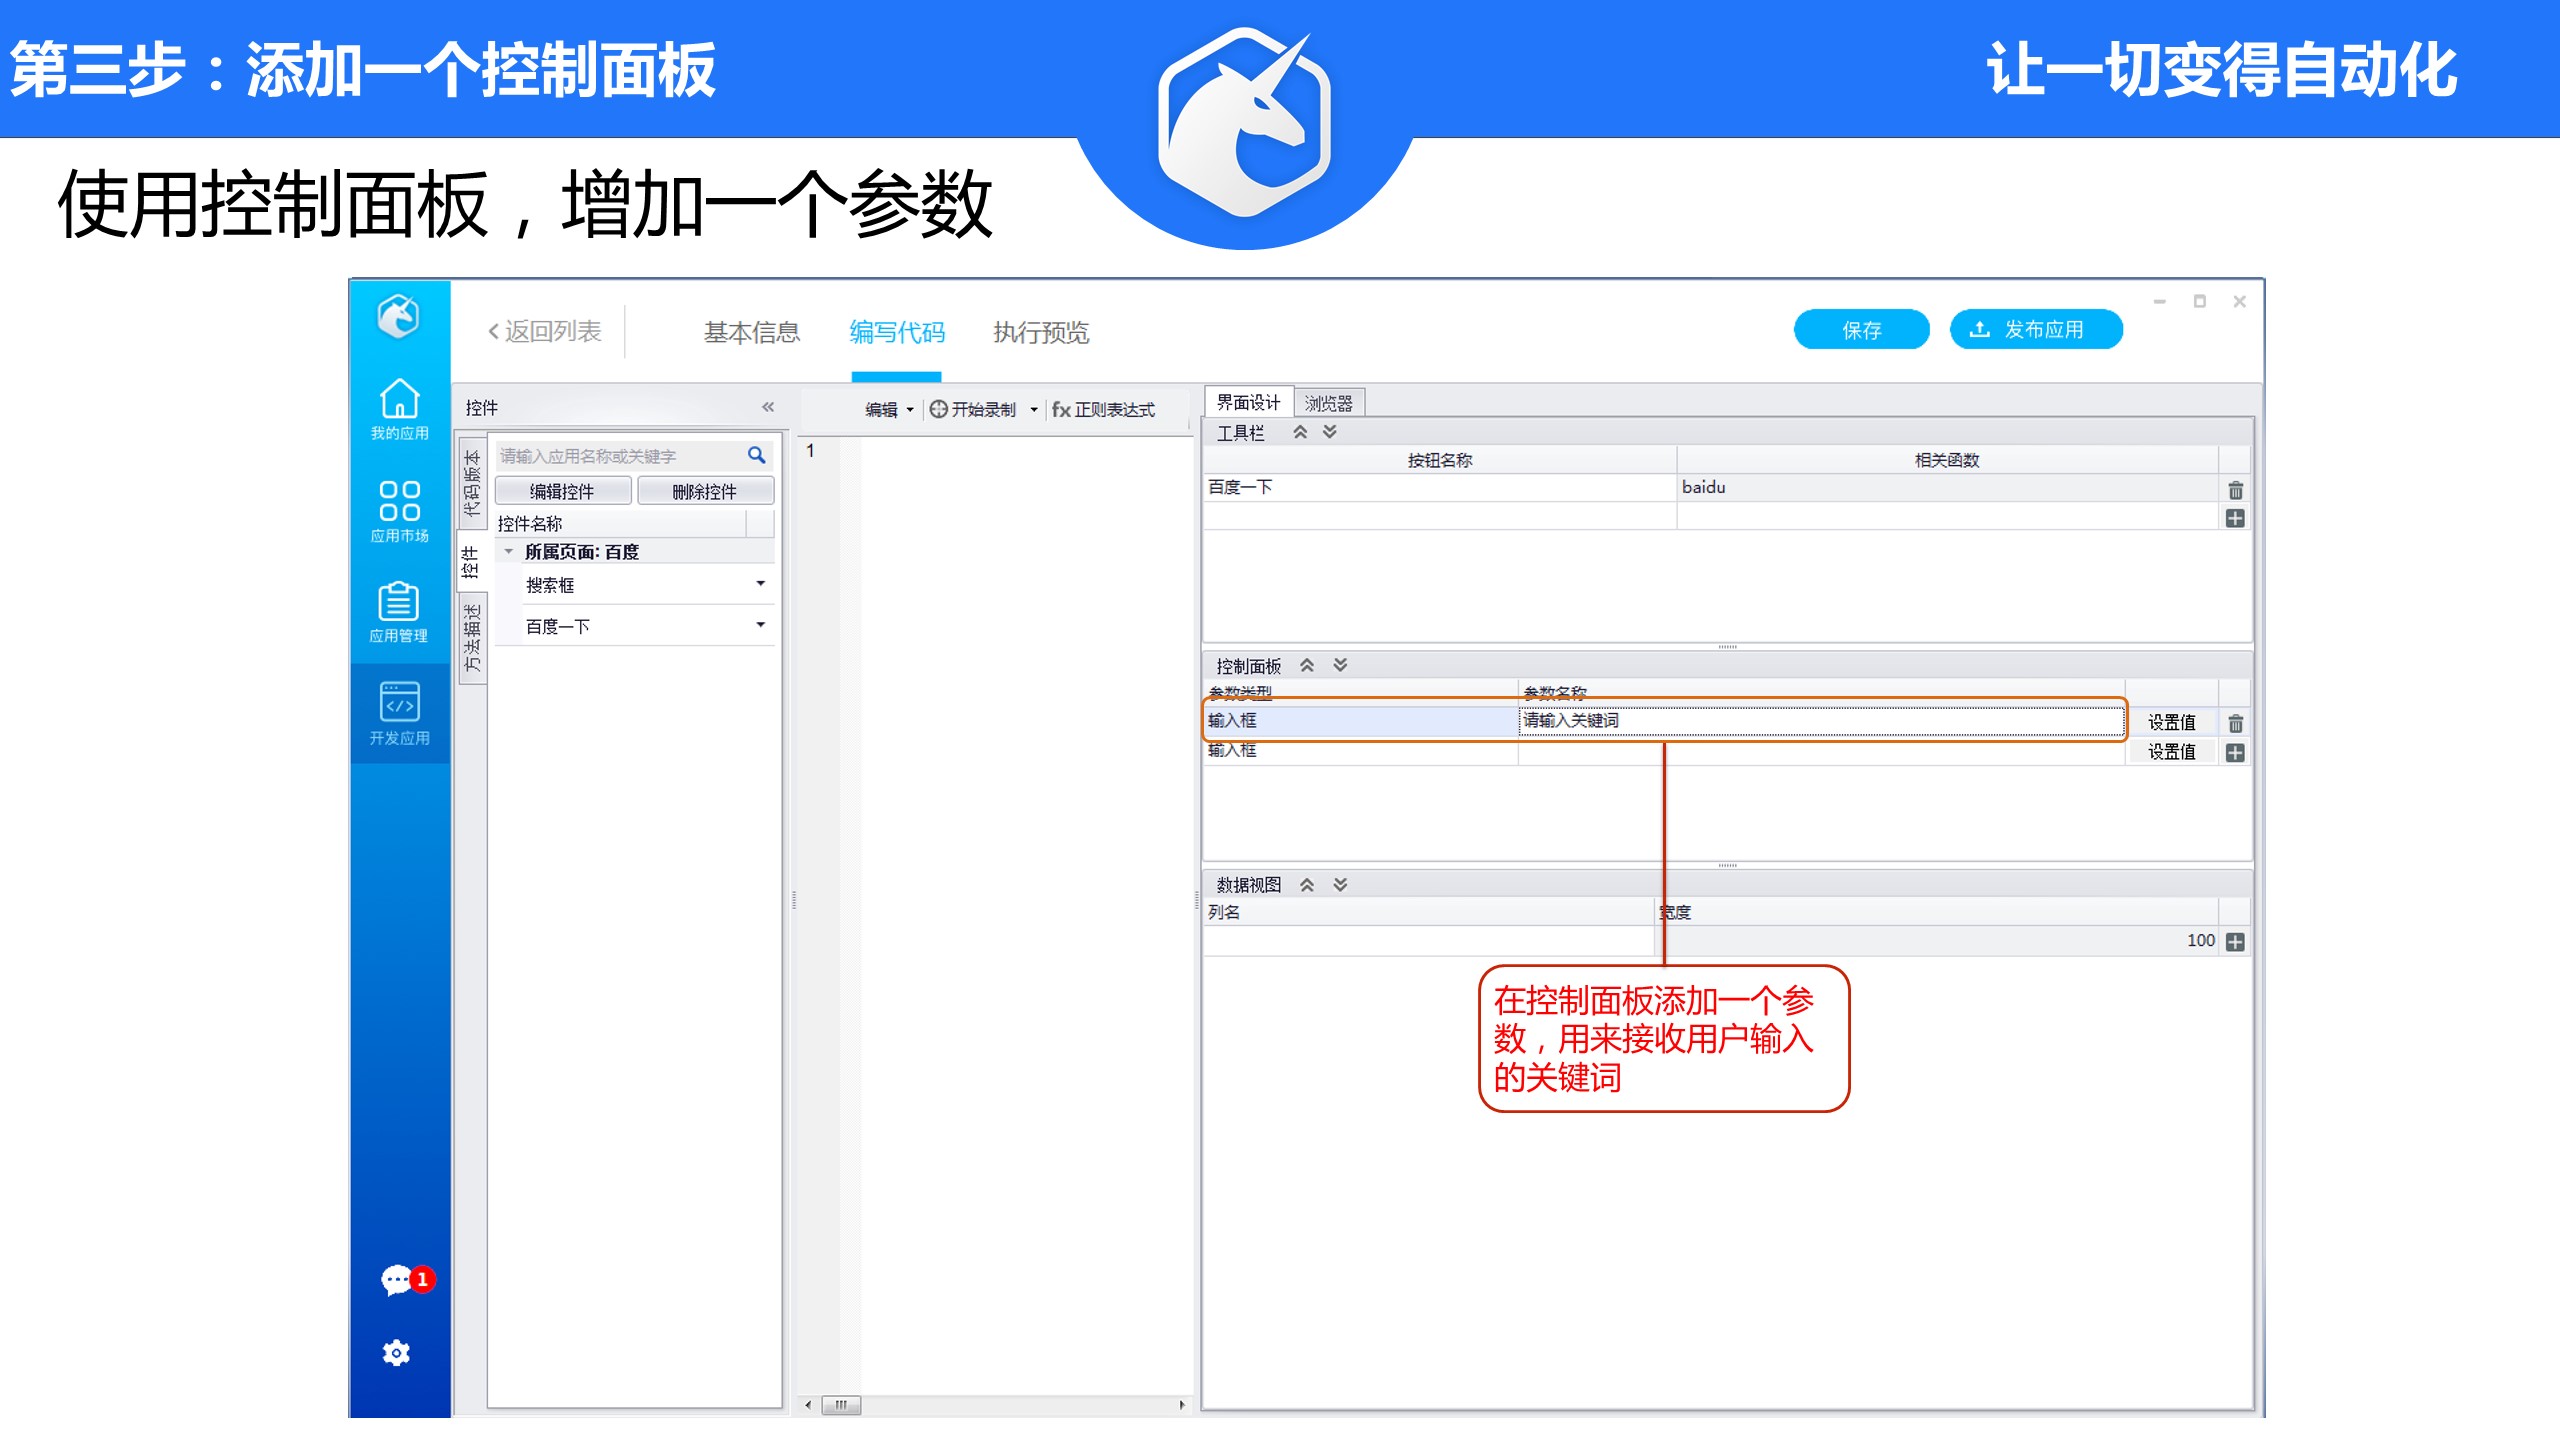This screenshot has height=1440, width=2560.
Task: Add a new control panel parameter row
Action: pos(2235,753)
